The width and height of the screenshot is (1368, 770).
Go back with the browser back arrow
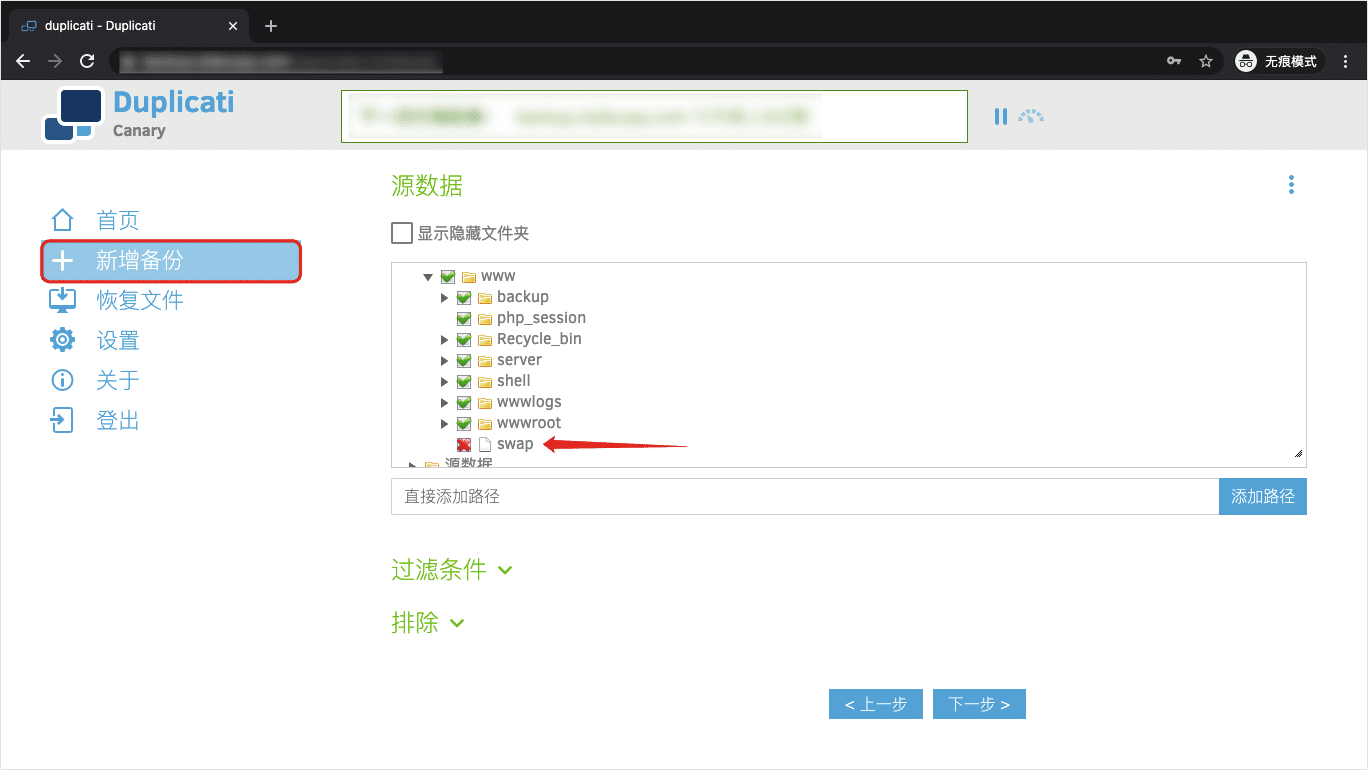(x=23, y=61)
